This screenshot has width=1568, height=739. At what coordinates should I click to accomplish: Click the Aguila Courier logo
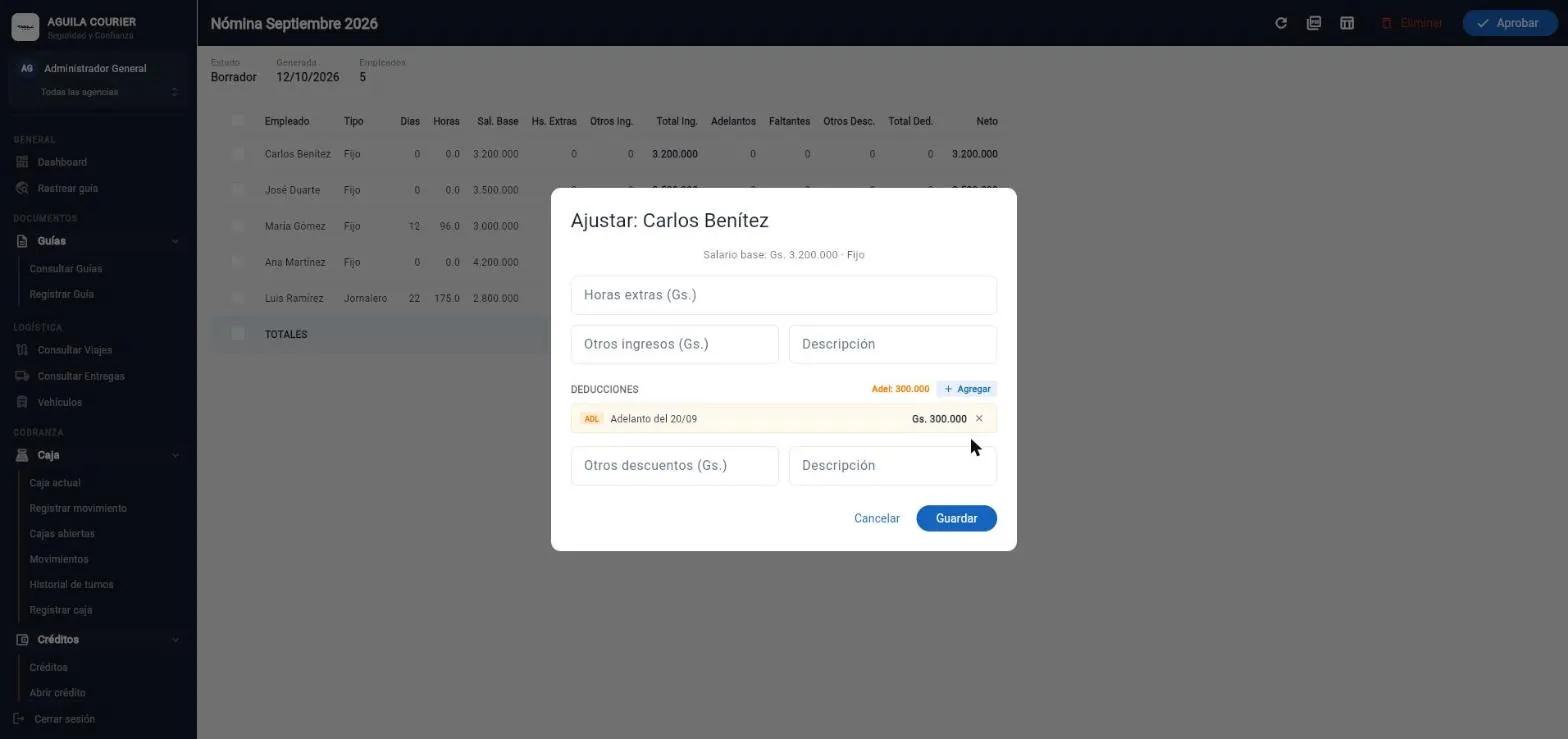pos(25,27)
